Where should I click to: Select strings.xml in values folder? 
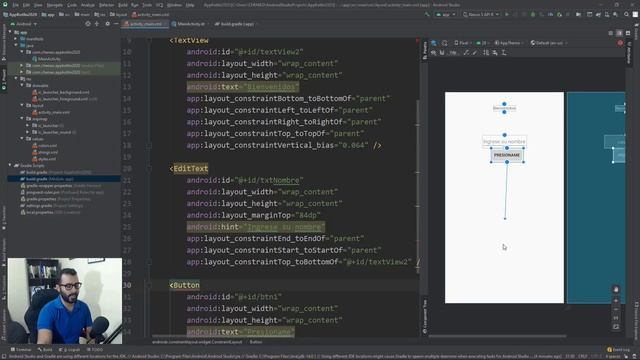pyautogui.click(x=45, y=152)
